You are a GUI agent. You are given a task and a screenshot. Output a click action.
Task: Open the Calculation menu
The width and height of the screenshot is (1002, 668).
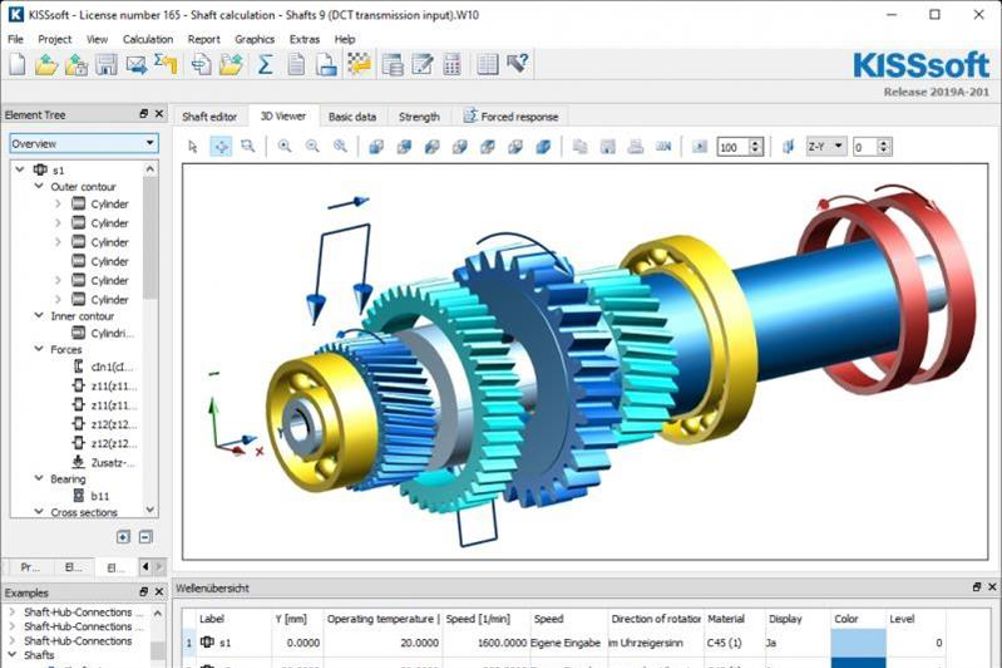[x=148, y=39]
